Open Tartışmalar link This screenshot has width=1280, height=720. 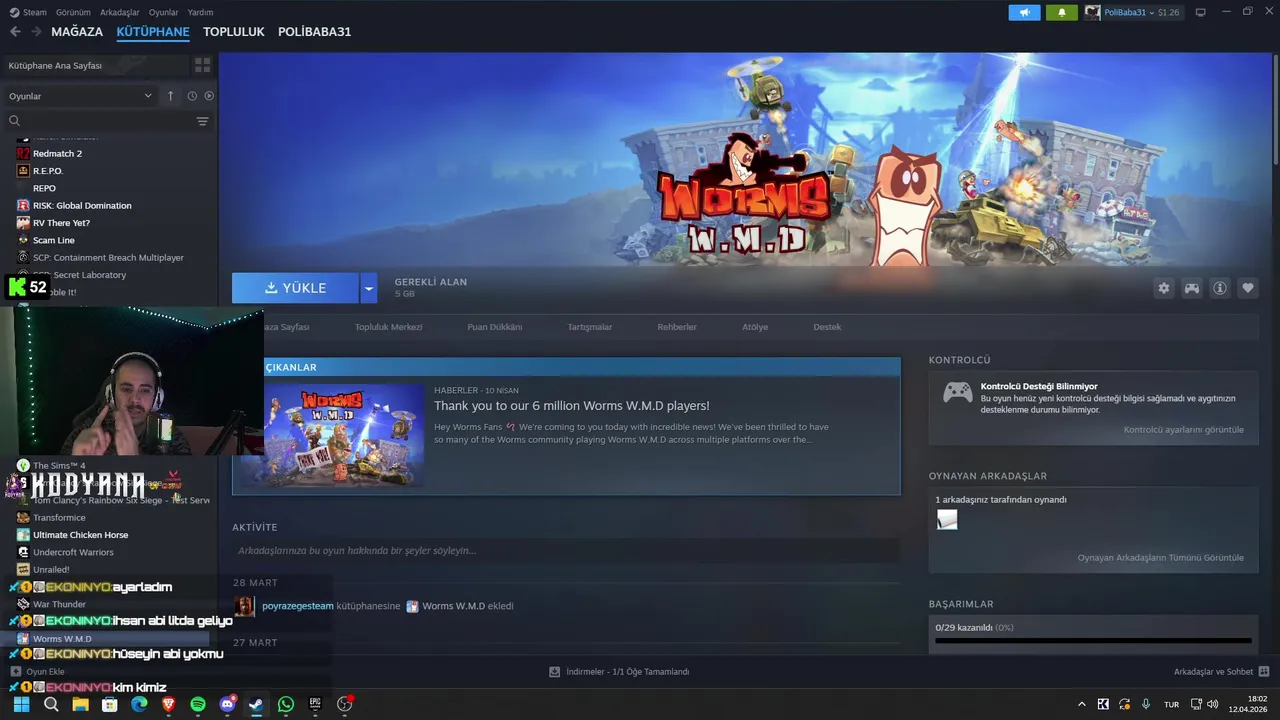[x=590, y=327]
